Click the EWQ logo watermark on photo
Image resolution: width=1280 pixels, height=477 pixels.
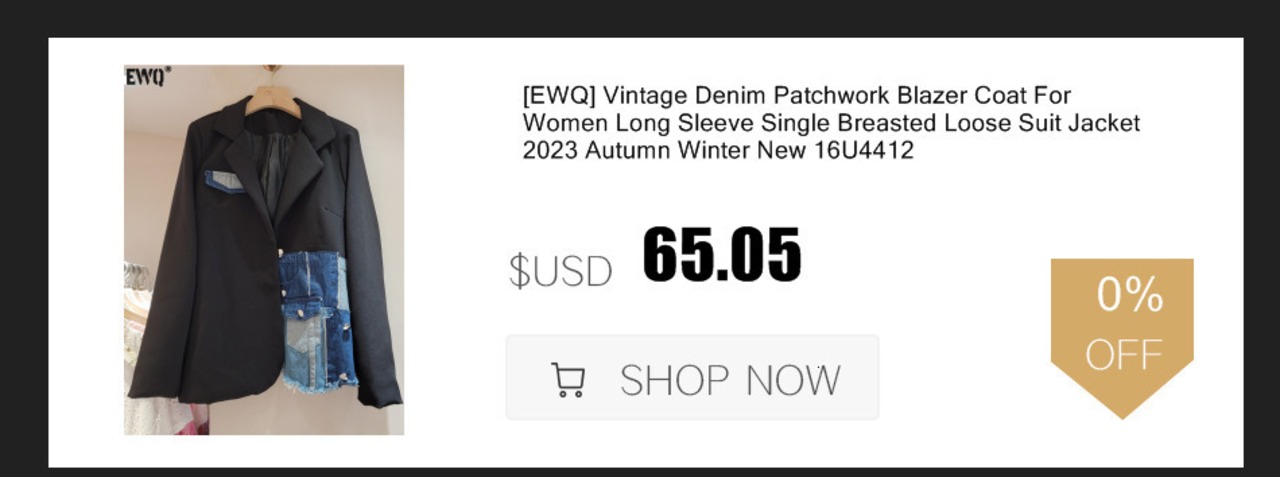click(147, 76)
